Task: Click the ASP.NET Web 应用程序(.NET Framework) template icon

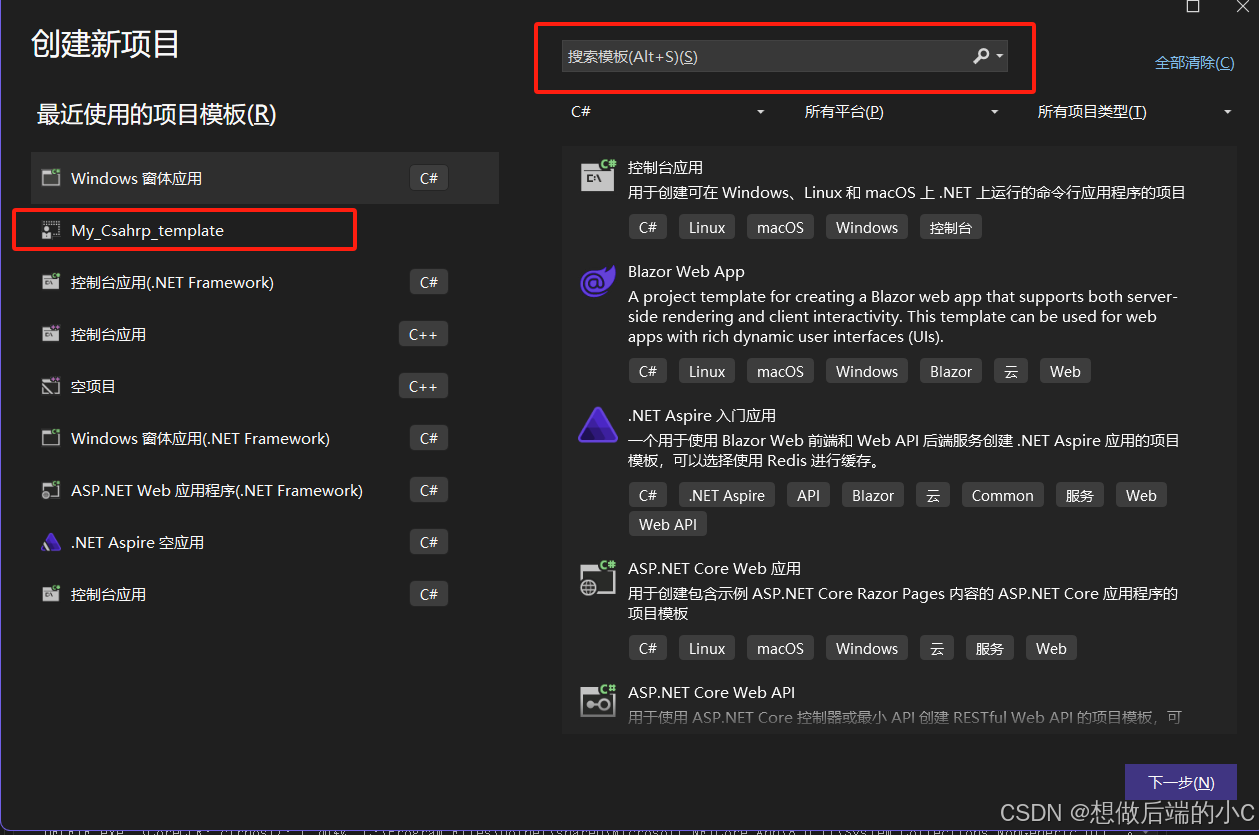Action: 51,490
